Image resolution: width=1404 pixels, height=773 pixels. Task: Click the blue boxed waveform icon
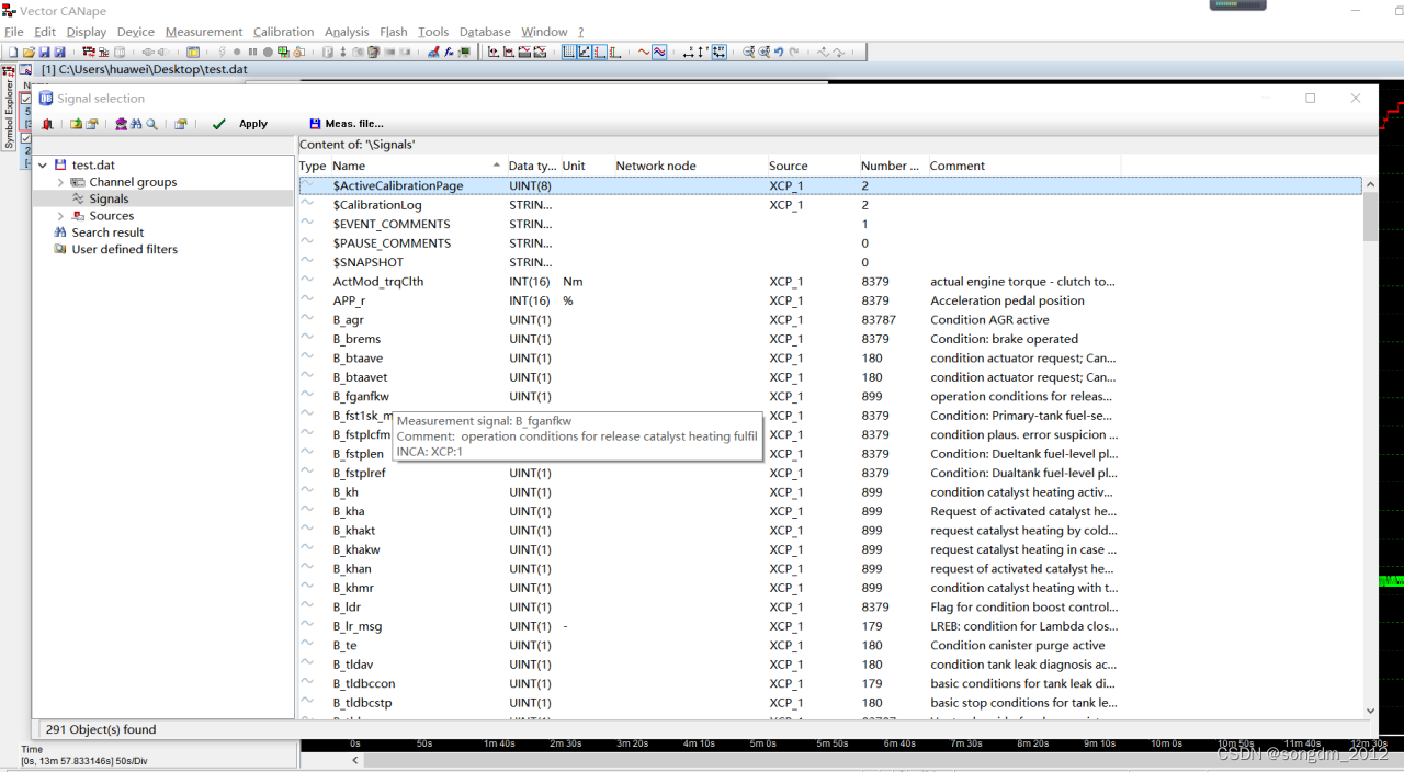point(659,51)
